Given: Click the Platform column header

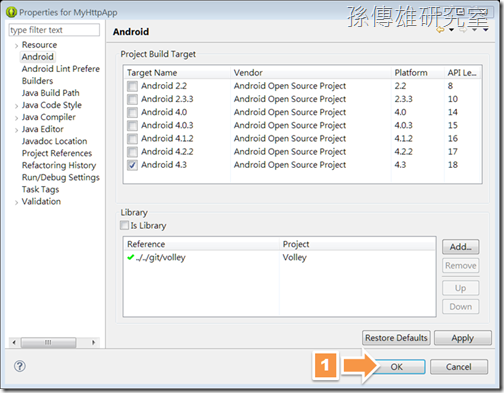Looking at the screenshot, I should (417, 73).
